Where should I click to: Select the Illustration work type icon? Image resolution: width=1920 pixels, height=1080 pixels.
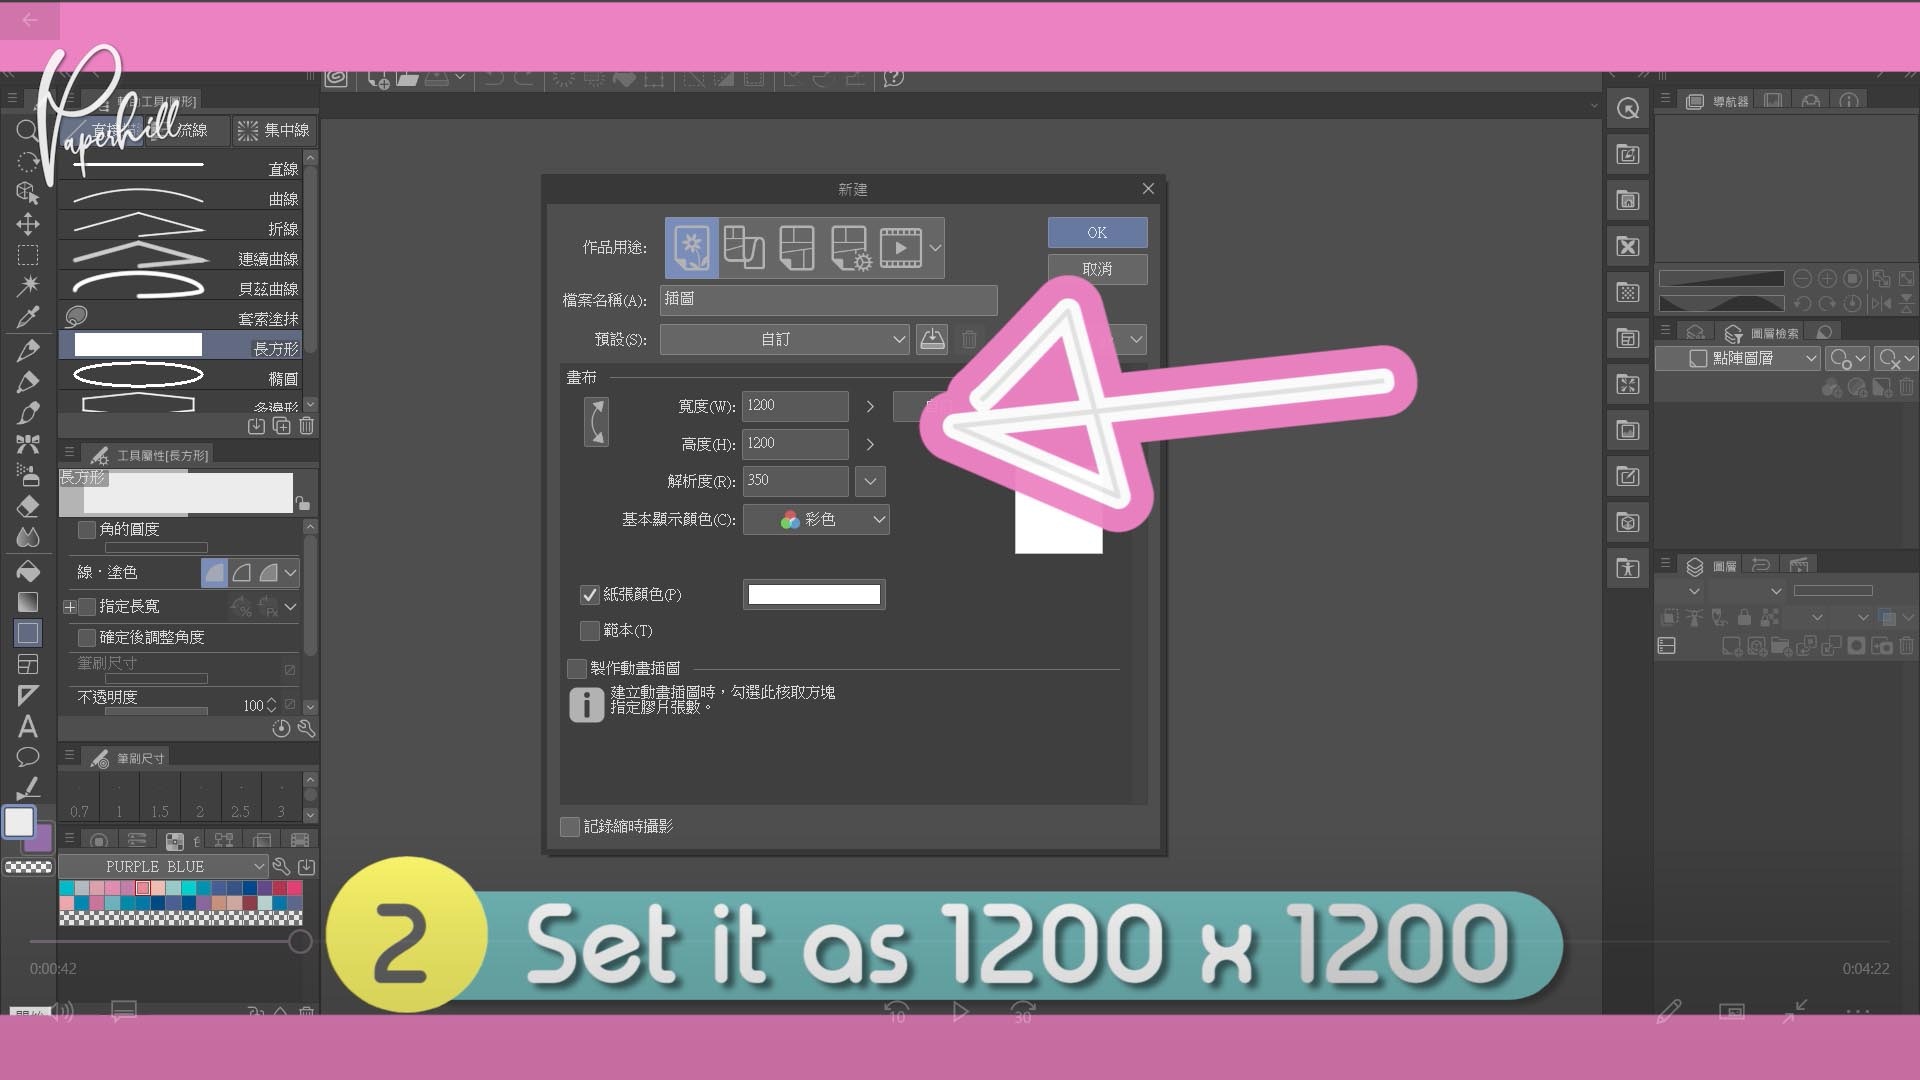tap(691, 247)
